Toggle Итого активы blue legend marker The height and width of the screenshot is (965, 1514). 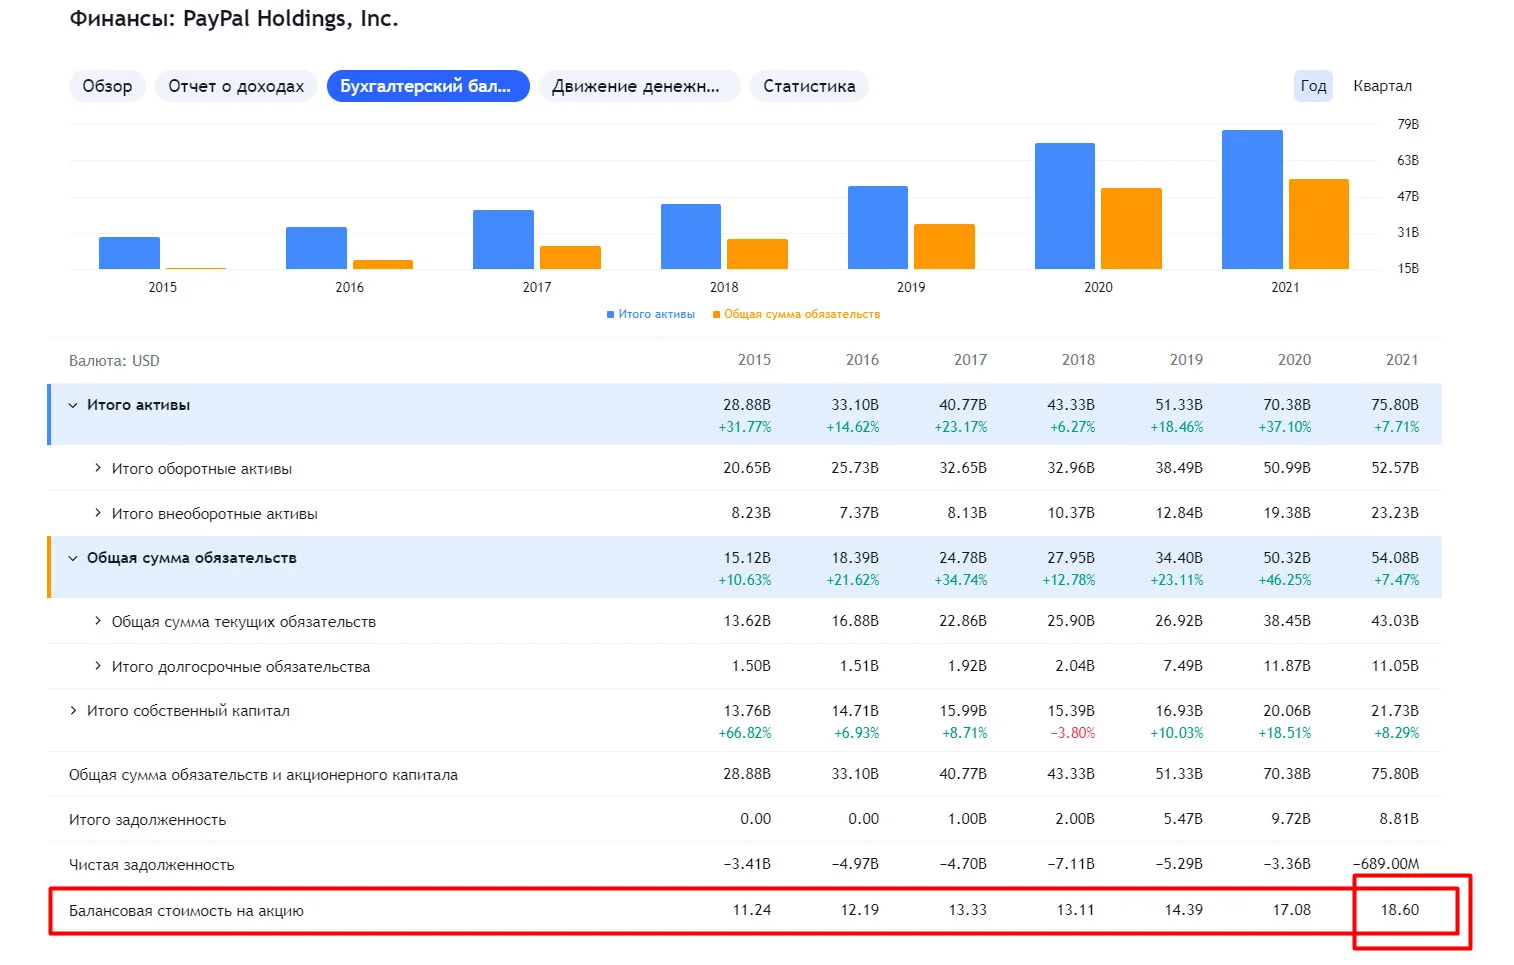tap(610, 314)
